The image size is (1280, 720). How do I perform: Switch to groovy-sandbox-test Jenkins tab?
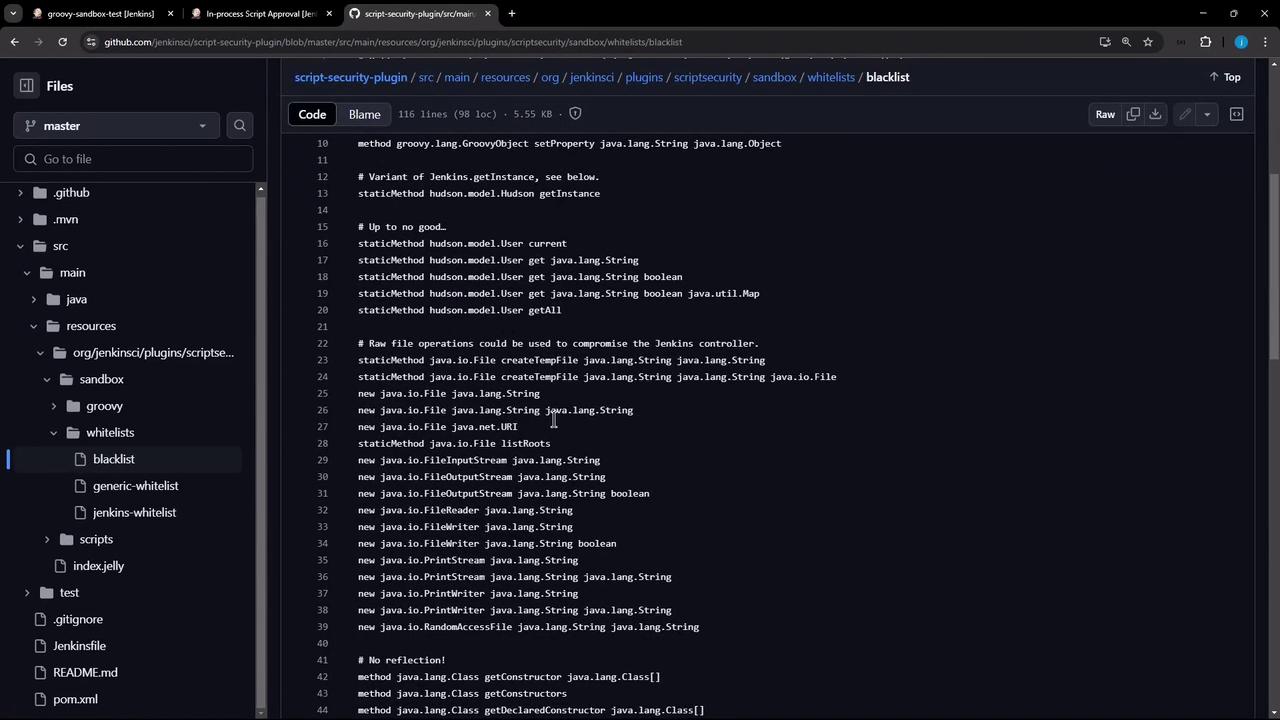pyautogui.click(x=100, y=14)
